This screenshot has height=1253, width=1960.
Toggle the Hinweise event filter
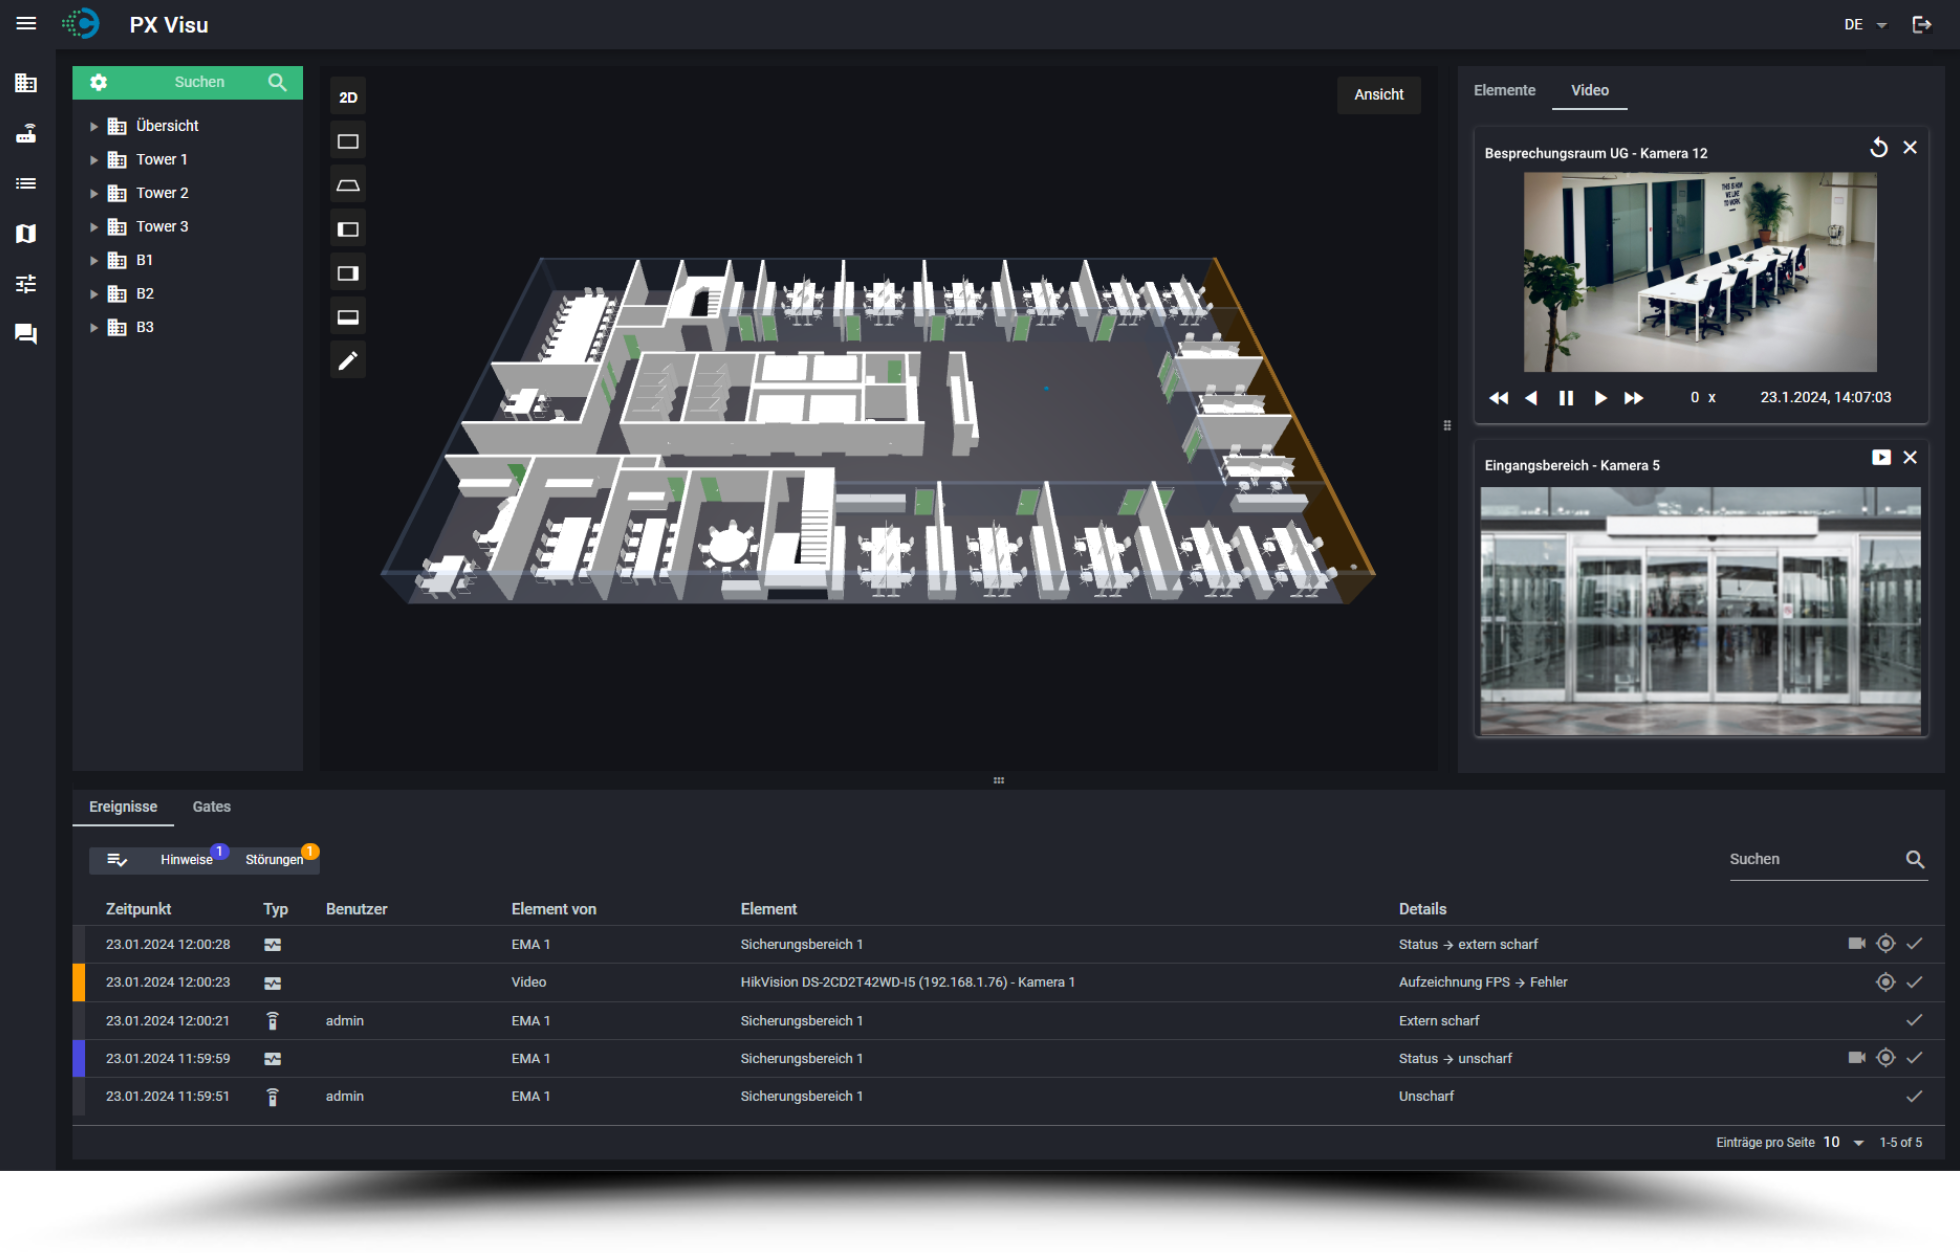(x=187, y=860)
